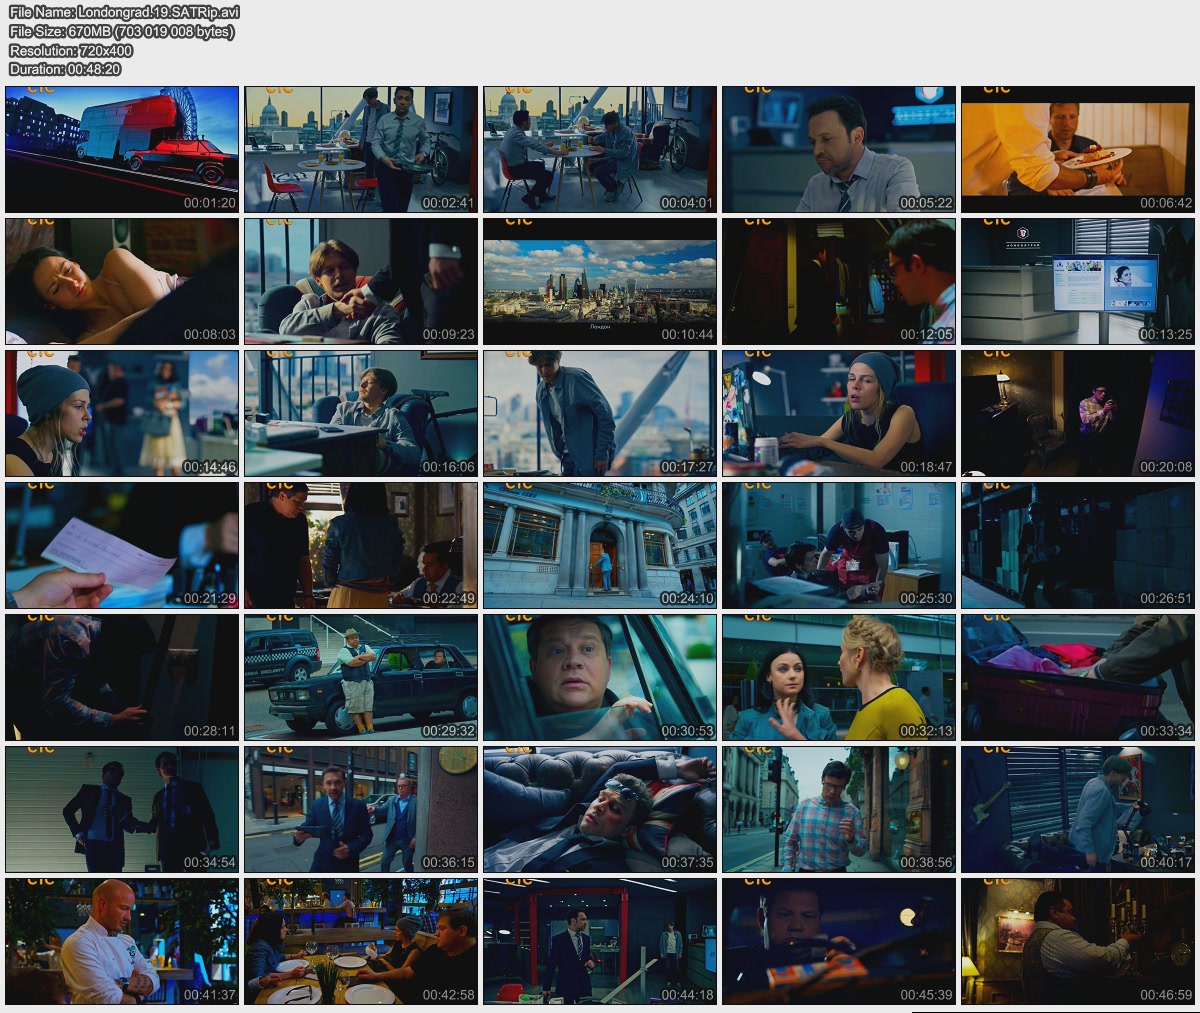Viewport: 1200px width, 1013px height.
Task: Select the building entrance thumbnail at 00:24:10
Action: click(x=600, y=545)
